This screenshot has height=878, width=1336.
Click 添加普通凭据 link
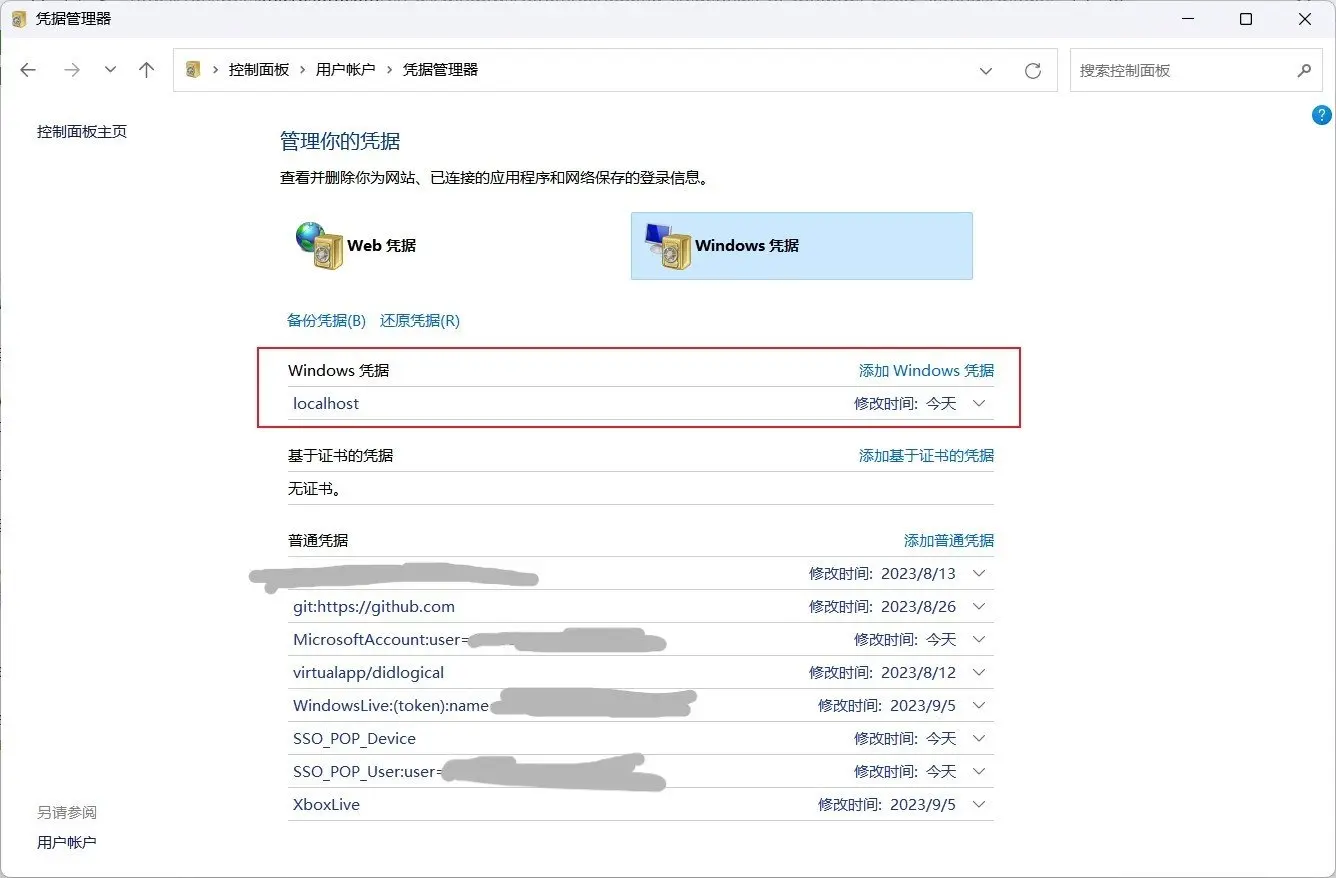pos(948,541)
